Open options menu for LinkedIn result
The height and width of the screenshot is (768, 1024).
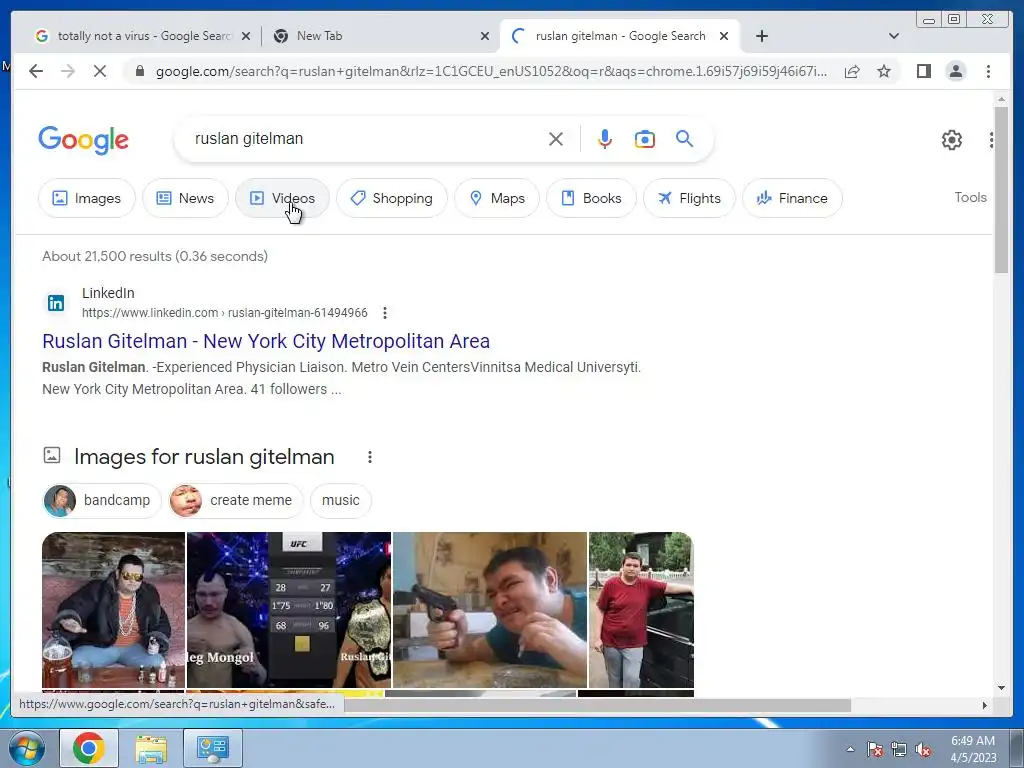[x=385, y=313]
